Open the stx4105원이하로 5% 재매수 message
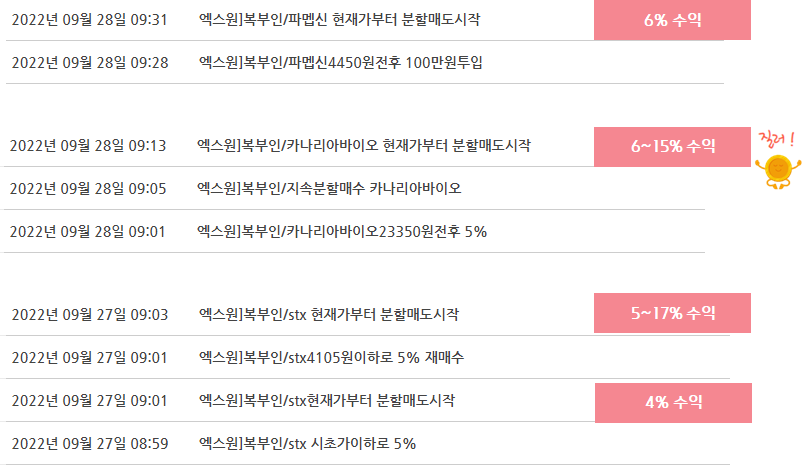The width and height of the screenshot is (810, 469). click(331, 357)
